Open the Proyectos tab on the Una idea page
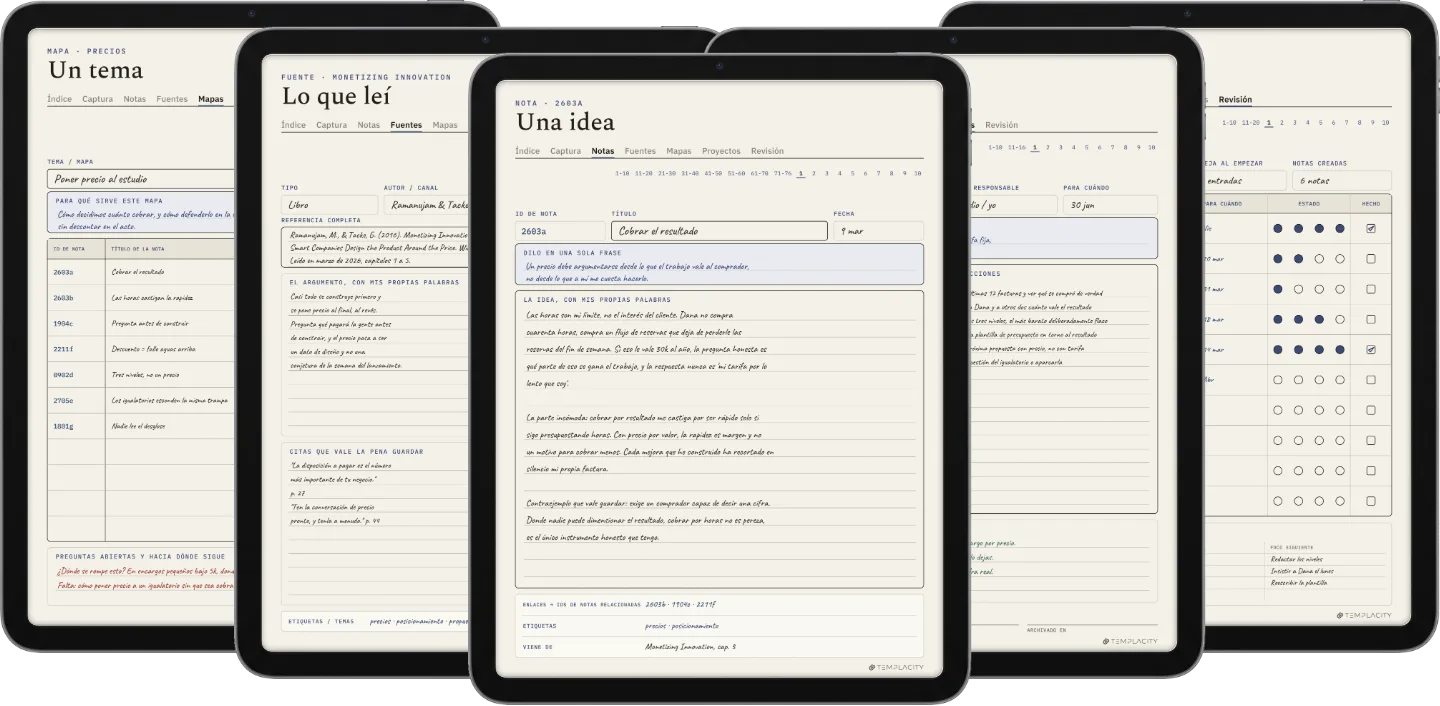Image resolution: width=1440 pixels, height=706 pixels. 721,151
